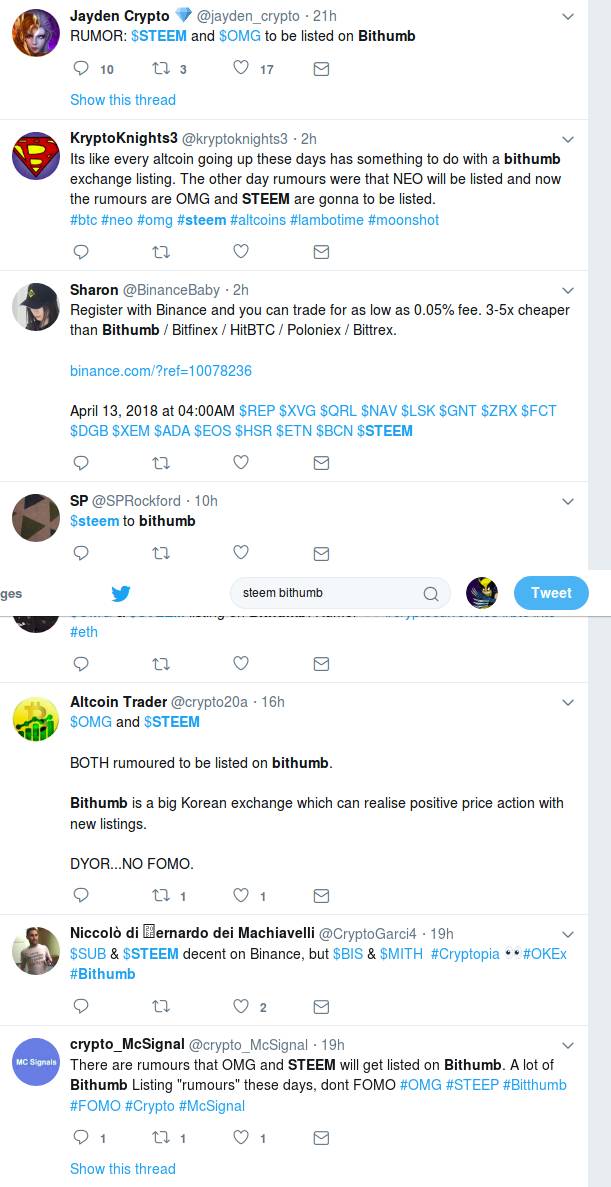This screenshot has width=611, height=1187.
Task: Click the DM envelope on Altcoin Trader's tweet
Action: tap(321, 895)
